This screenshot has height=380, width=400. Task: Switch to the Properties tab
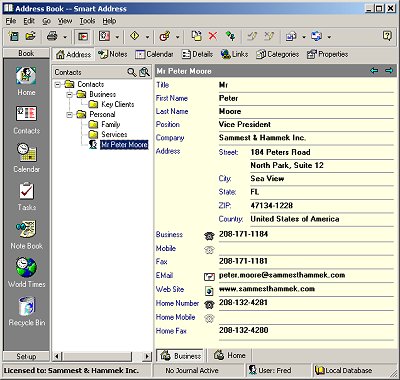(327, 54)
